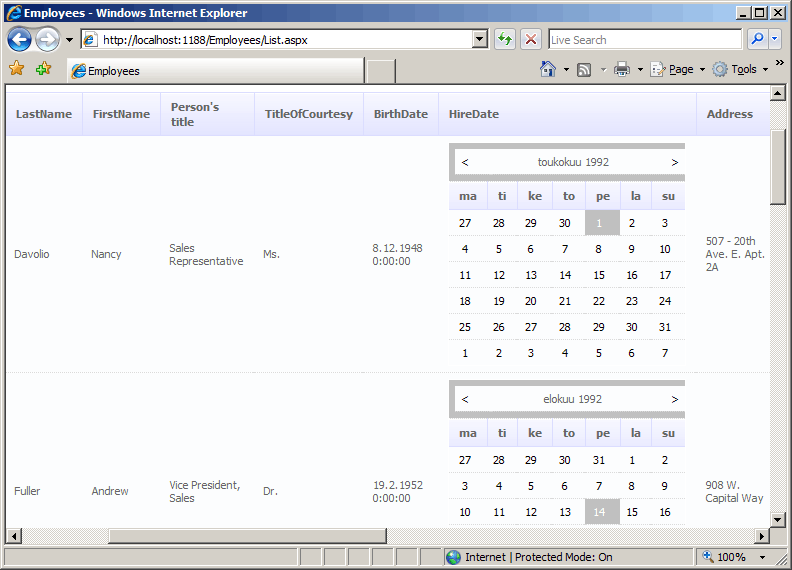Open the Page menu
Image resolution: width=792 pixels, height=570 pixels.
tap(677, 69)
